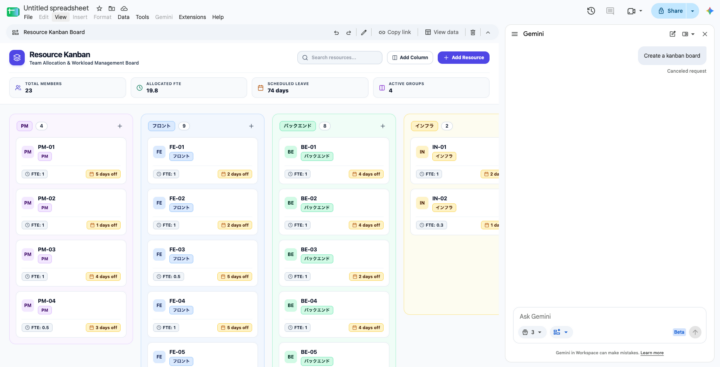
Task: Close the Gemini side panel
Action: coord(705,34)
